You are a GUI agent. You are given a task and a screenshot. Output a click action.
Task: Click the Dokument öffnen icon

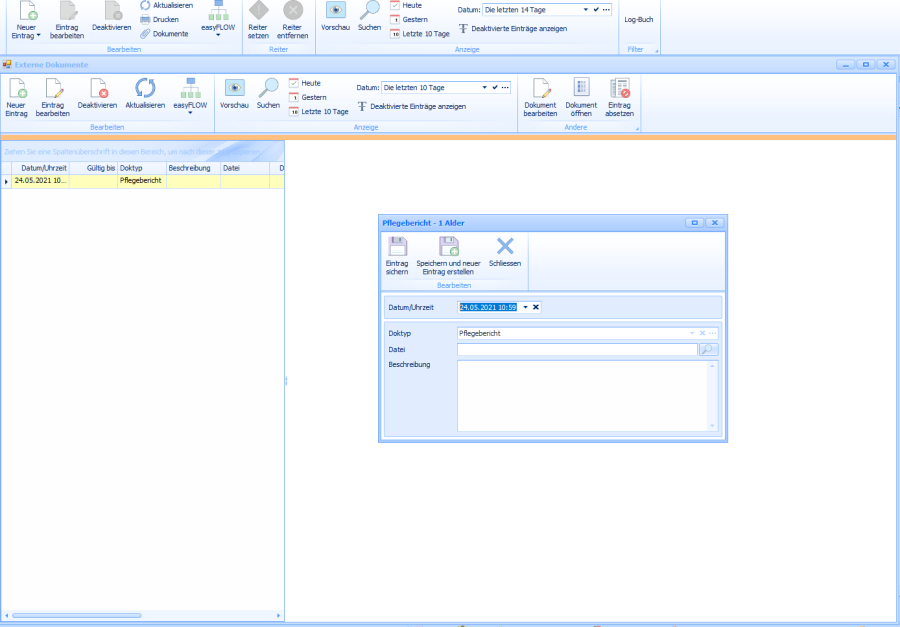(581, 91)
